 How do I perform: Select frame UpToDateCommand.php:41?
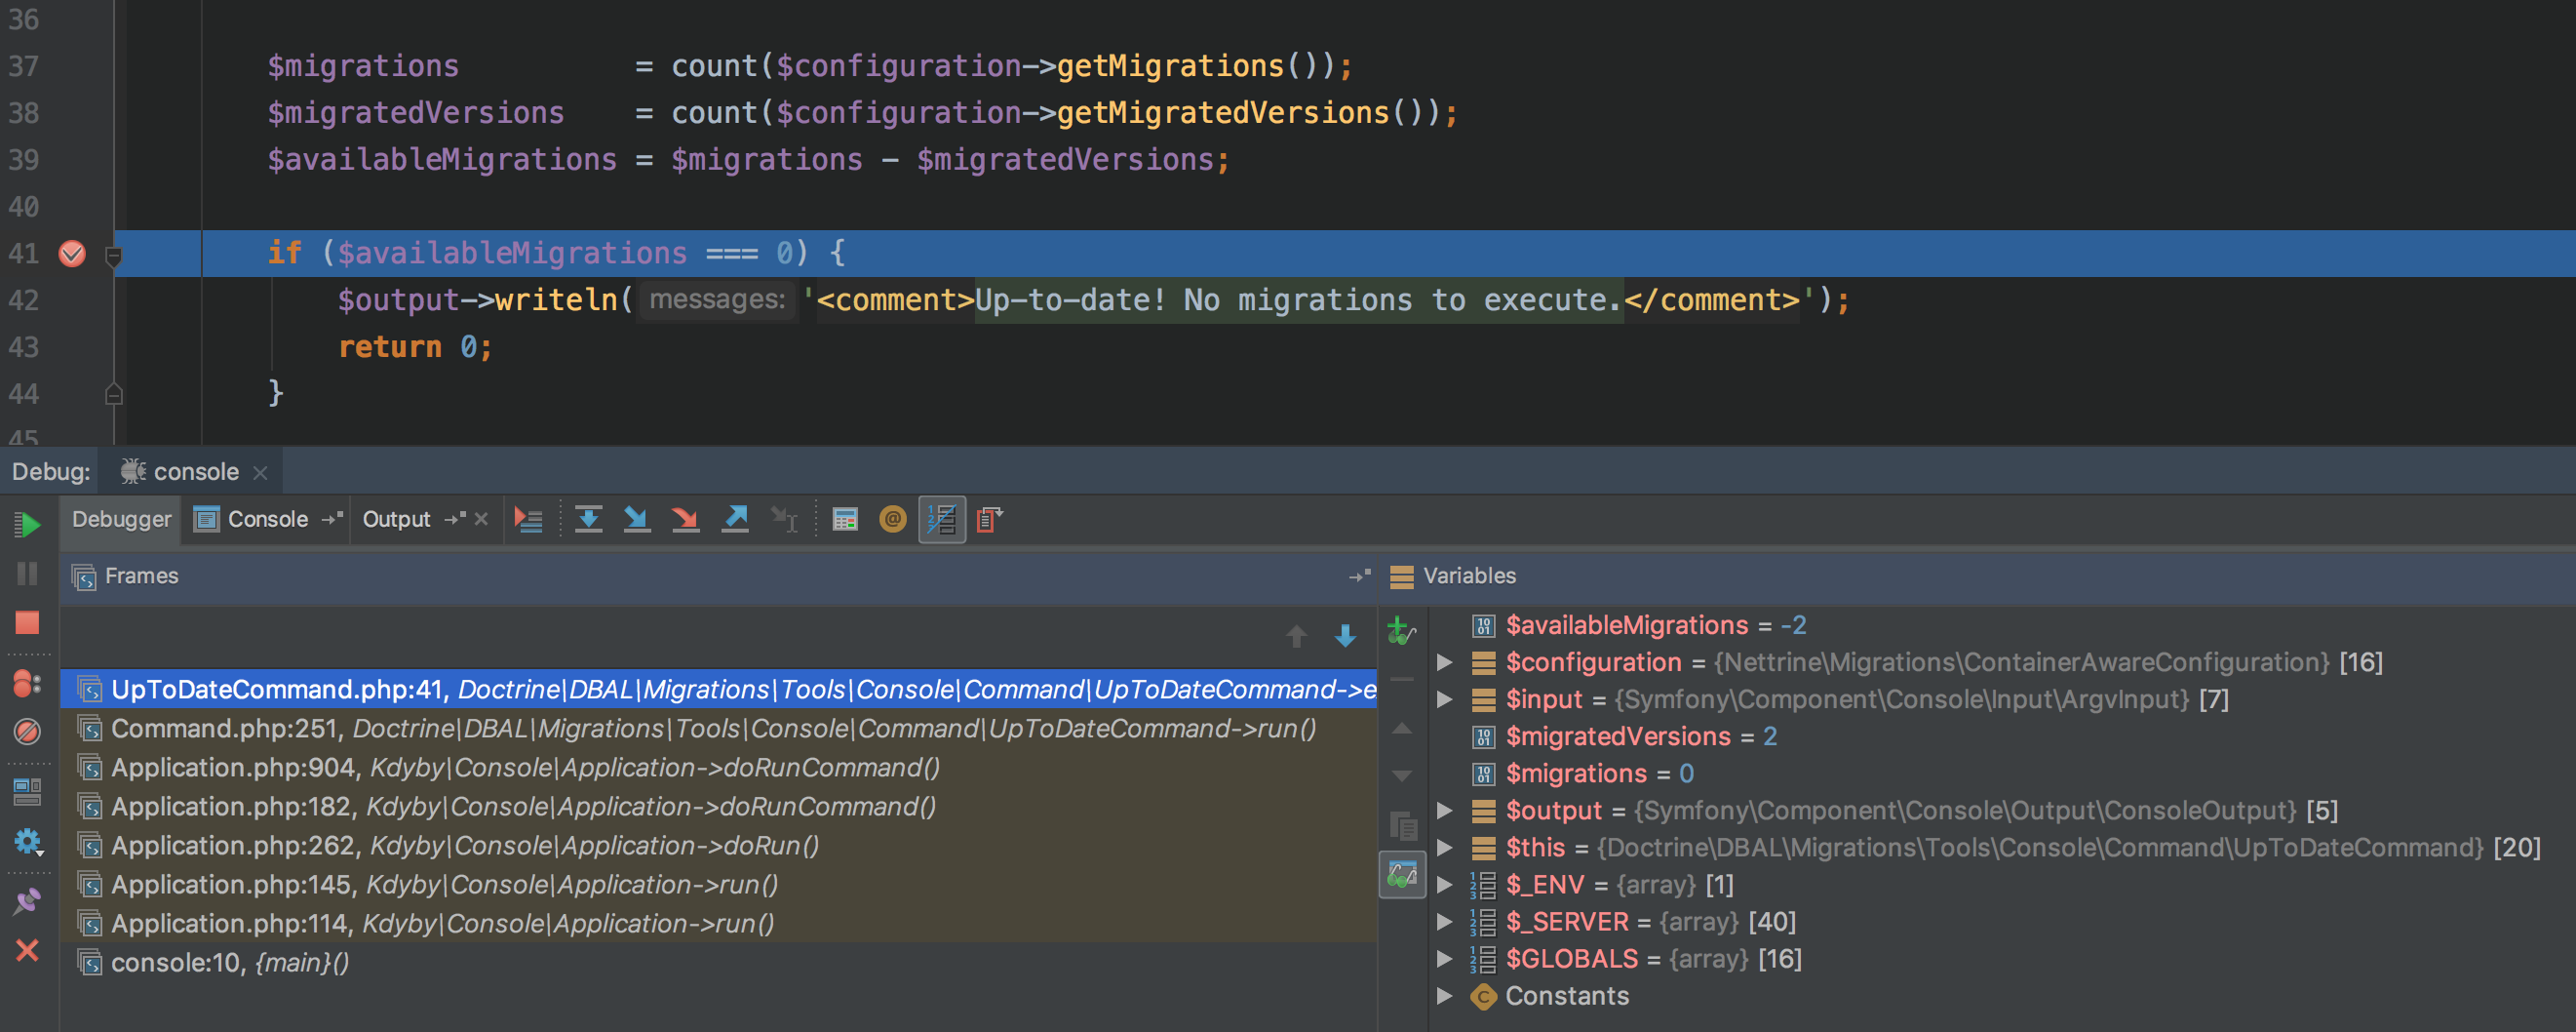[x=718, y=689]
